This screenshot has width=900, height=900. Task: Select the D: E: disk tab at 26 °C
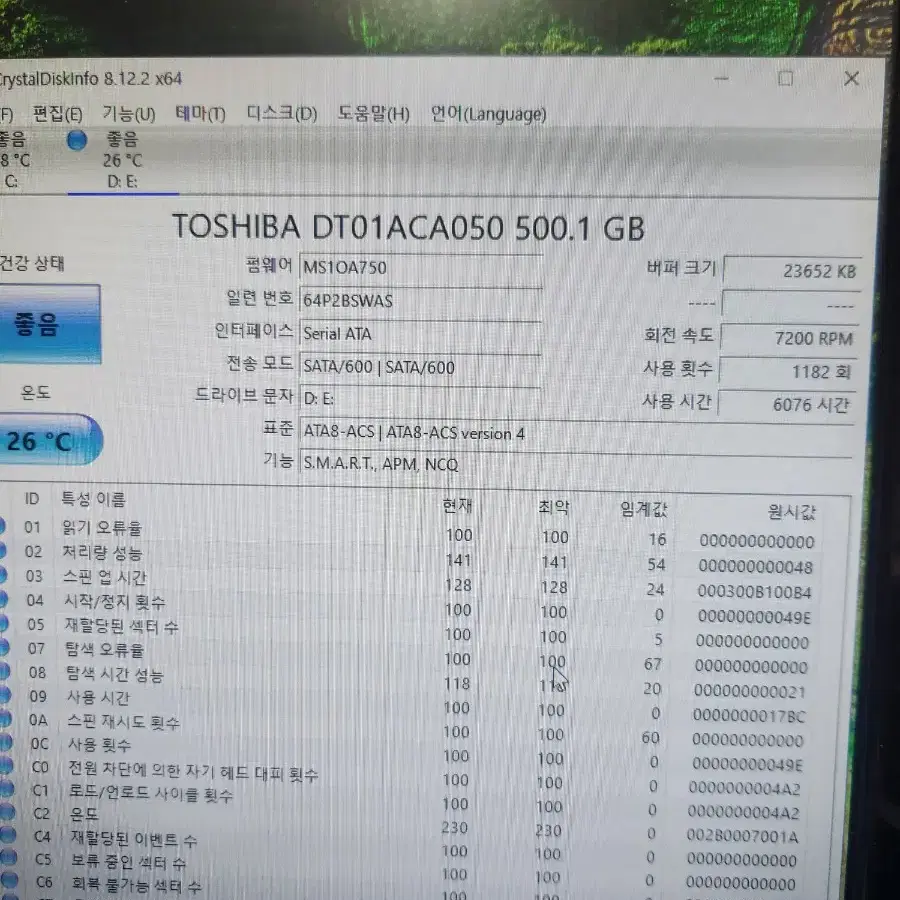tap(122, 161)
